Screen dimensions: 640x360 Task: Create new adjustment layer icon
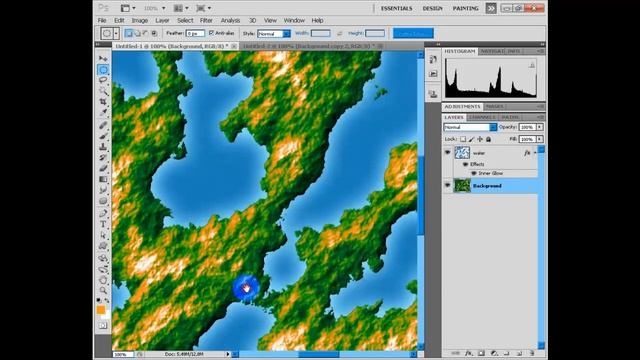coord(494,353)
